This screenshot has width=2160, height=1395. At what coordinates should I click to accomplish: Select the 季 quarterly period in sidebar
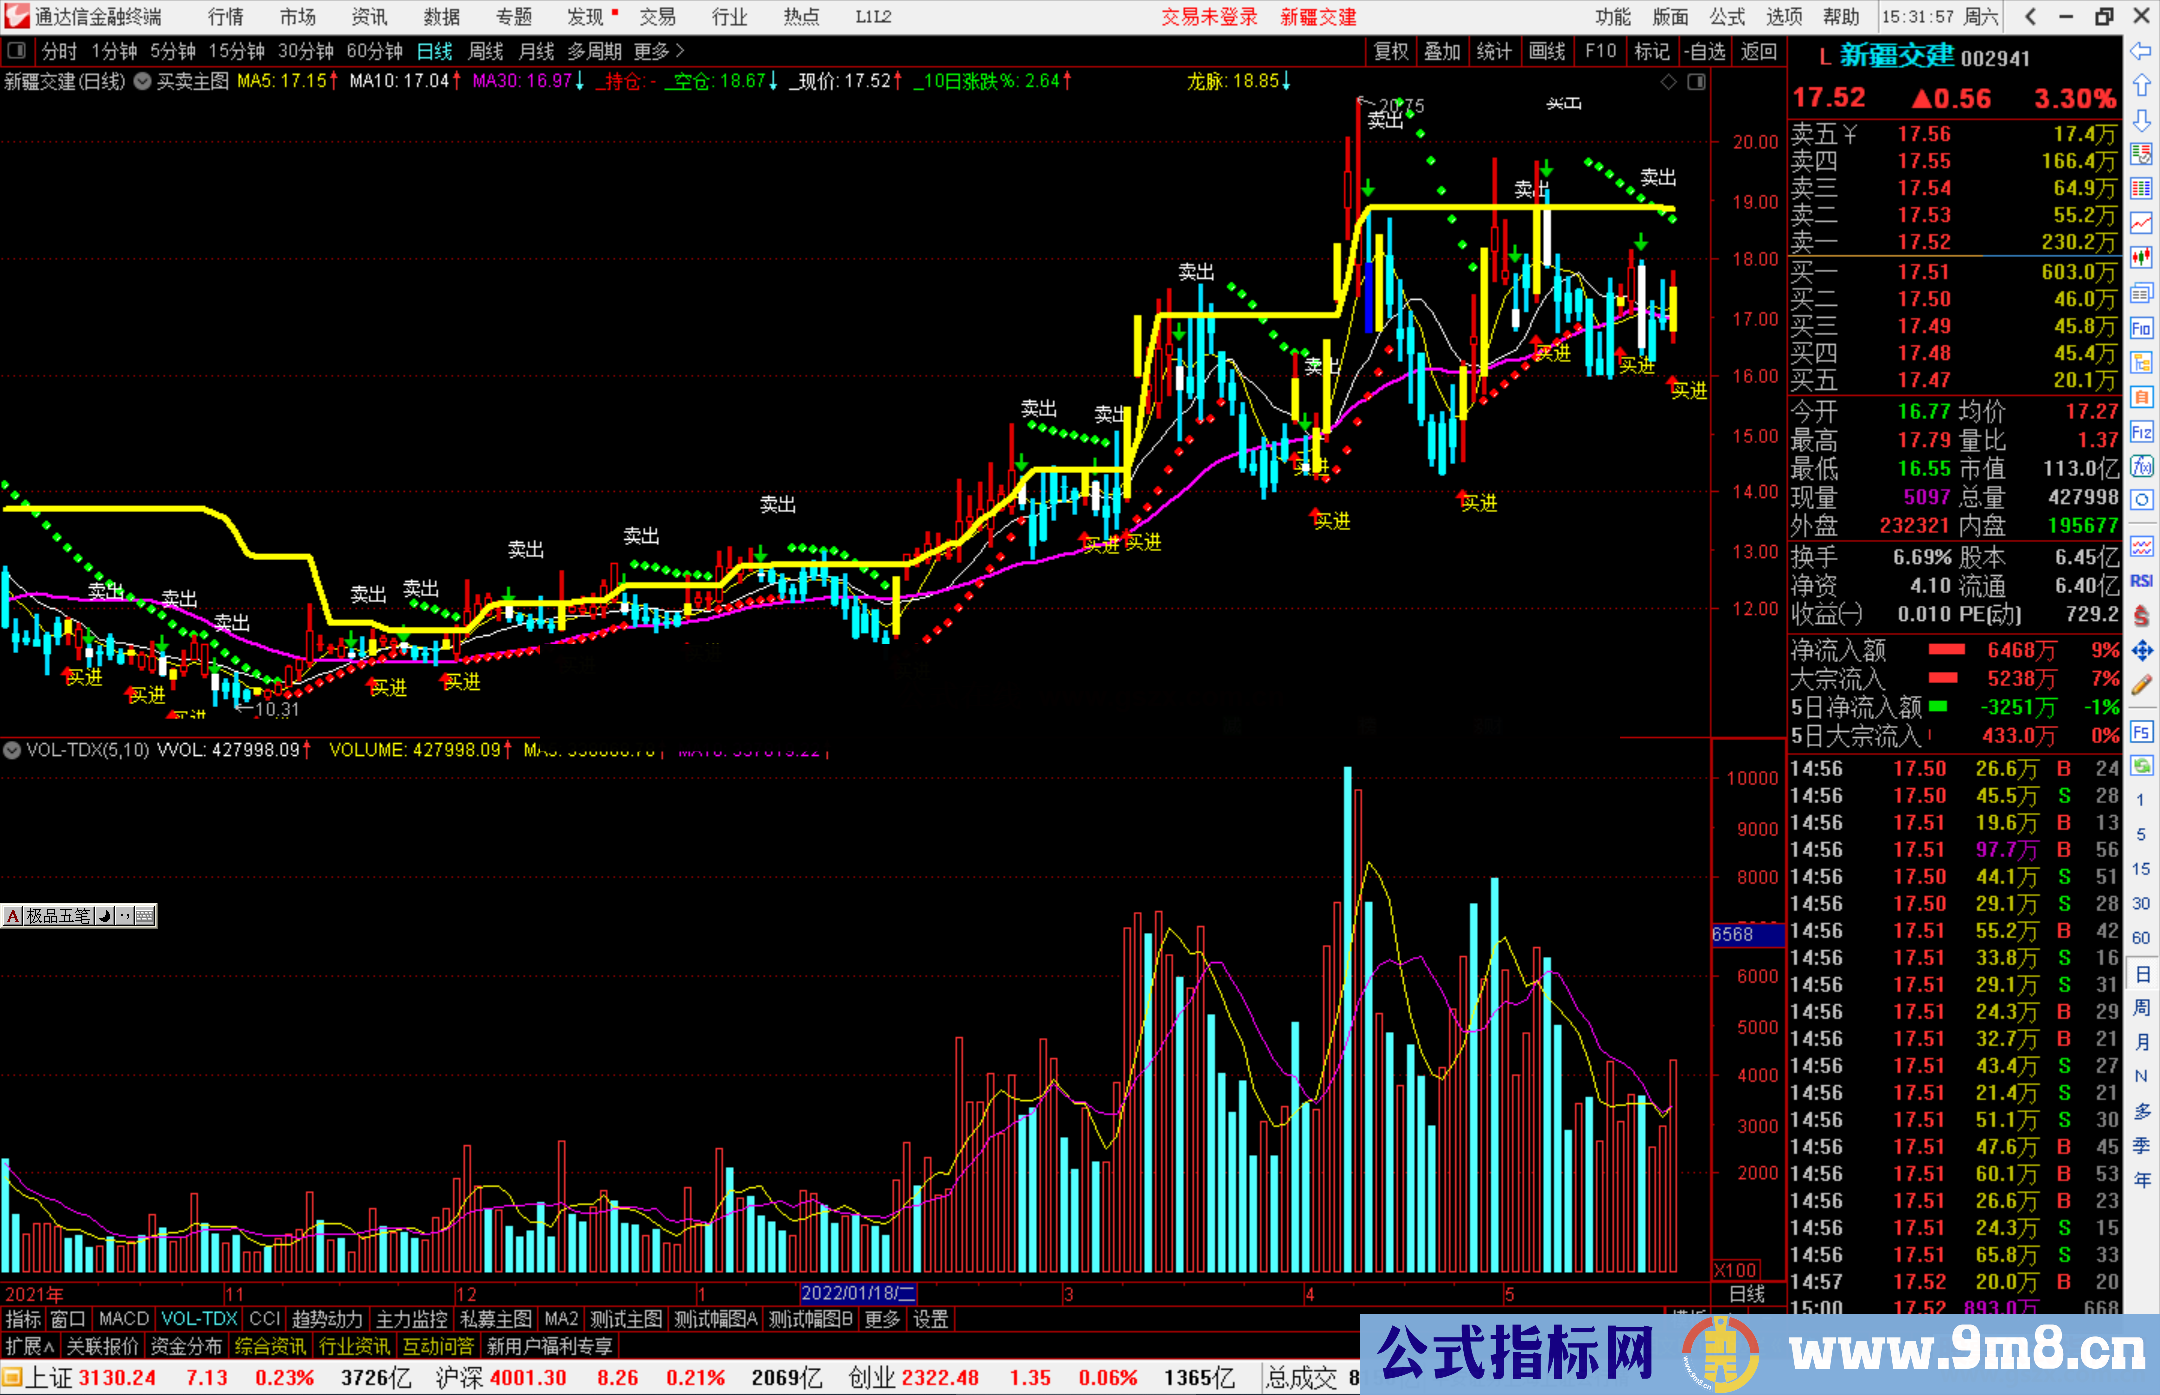tap(2141, 1145)
